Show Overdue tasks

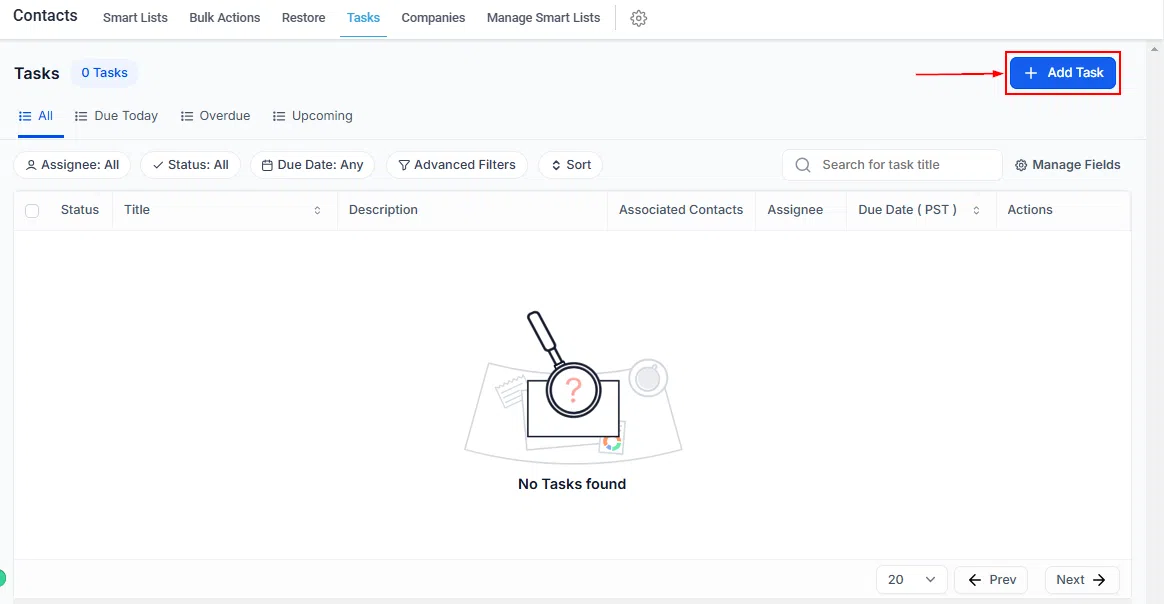(x=215, y=116)
